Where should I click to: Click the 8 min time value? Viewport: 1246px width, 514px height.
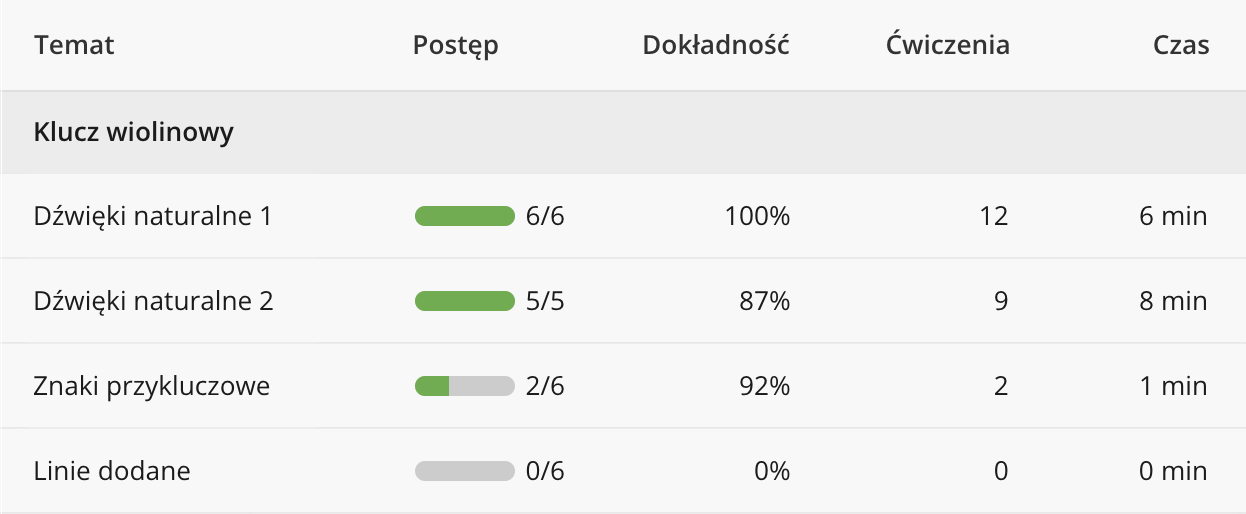[x=1174, y=301]
